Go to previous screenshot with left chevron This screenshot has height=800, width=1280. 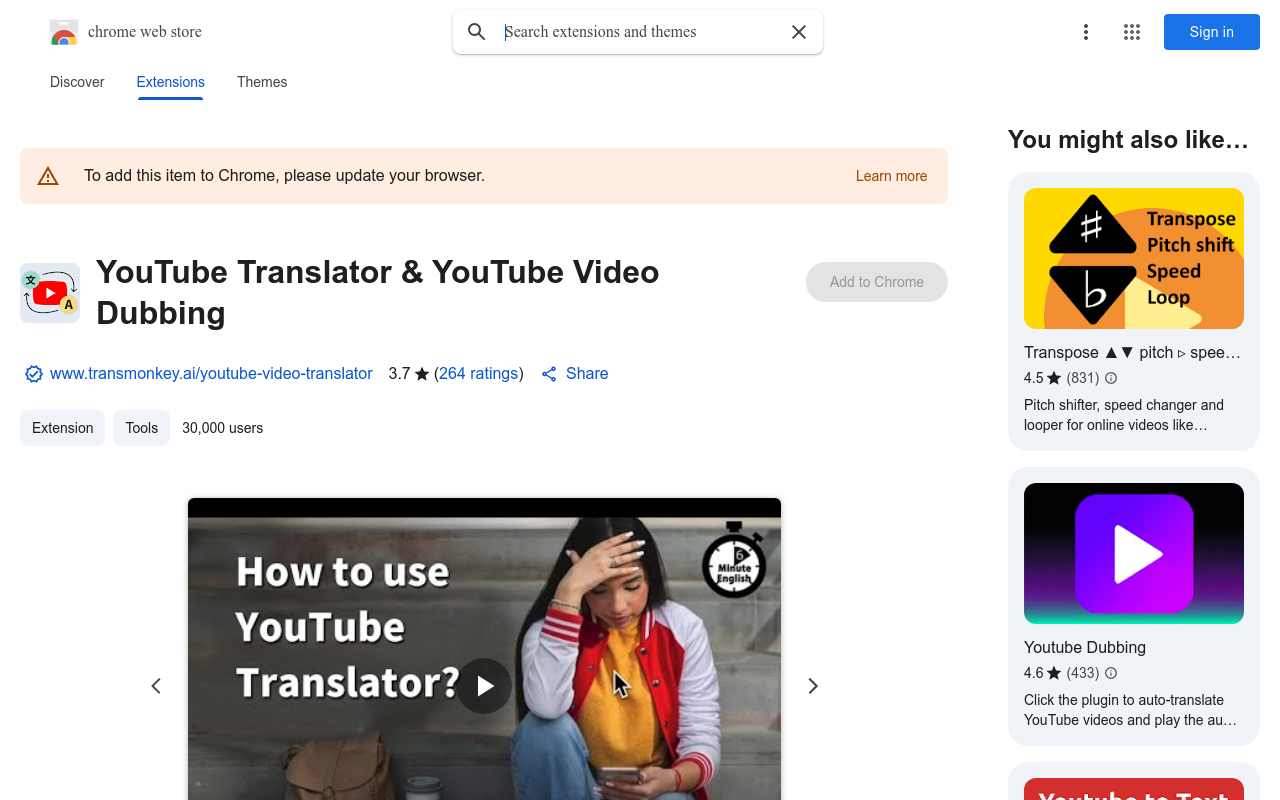click(156, 686)
